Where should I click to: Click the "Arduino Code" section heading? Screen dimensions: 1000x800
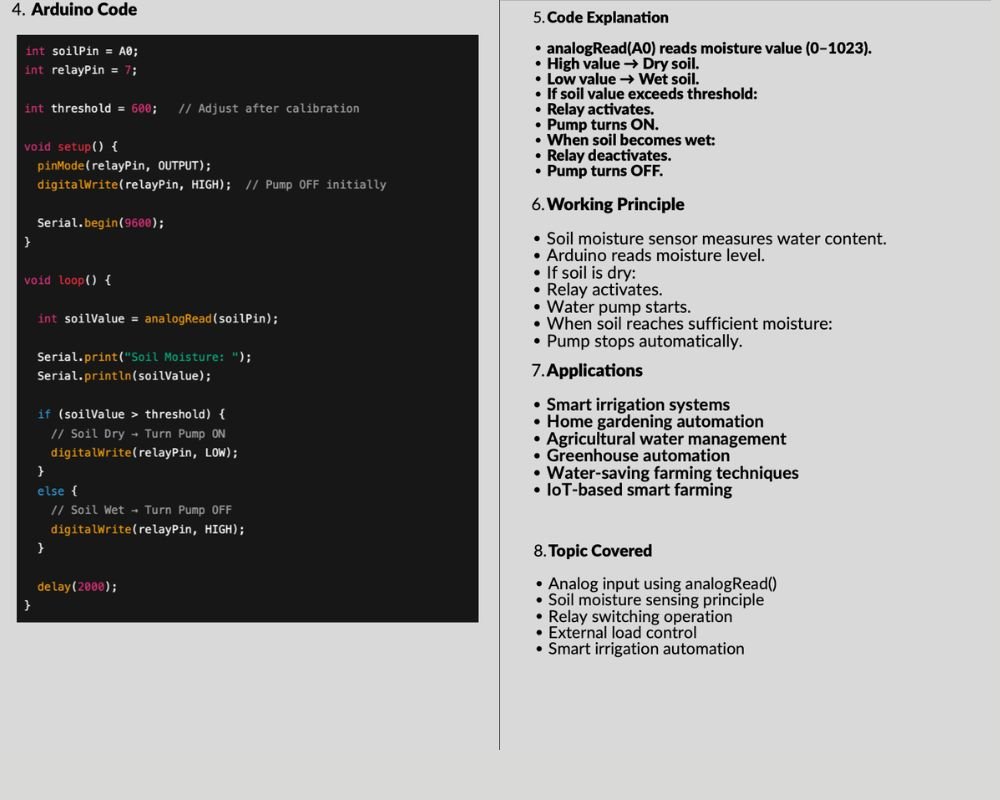84,10
